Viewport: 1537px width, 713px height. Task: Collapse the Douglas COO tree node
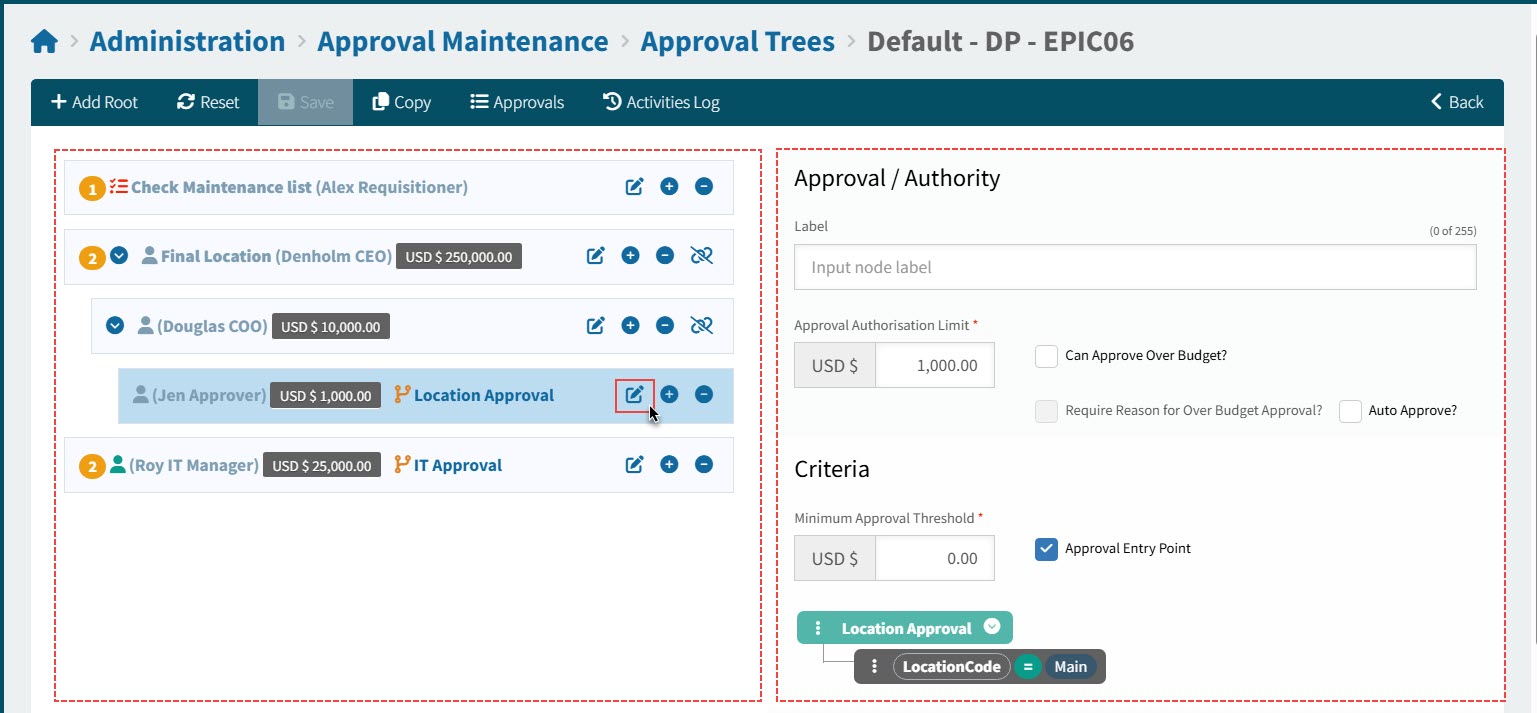[x=115, y=325]
